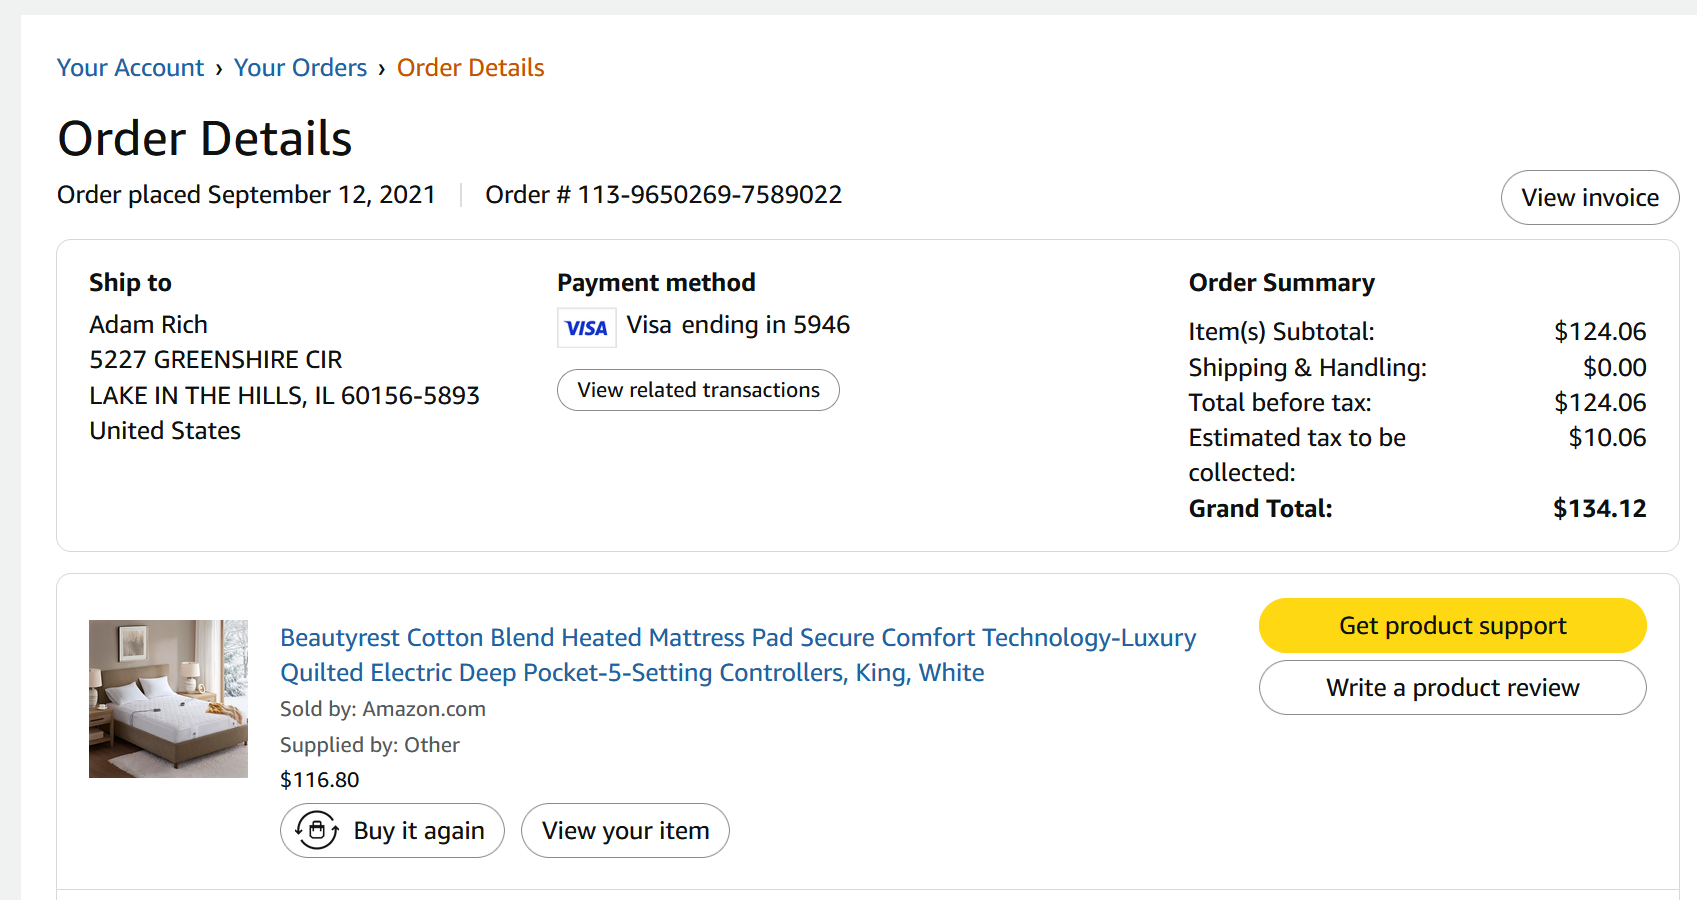Click the Visa ending in 5946 text
The image size is (1697, 900).
tap(738, 325)
